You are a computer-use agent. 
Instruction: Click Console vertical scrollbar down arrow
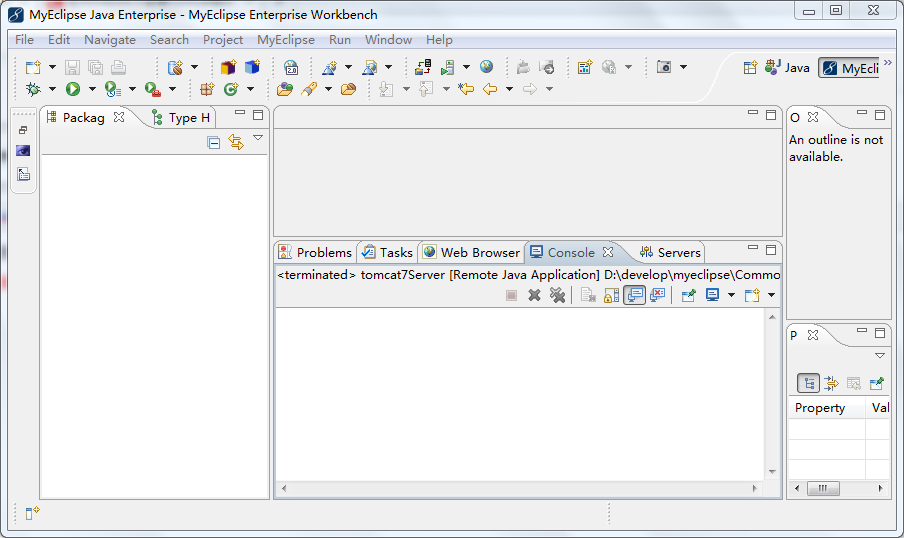772,472
